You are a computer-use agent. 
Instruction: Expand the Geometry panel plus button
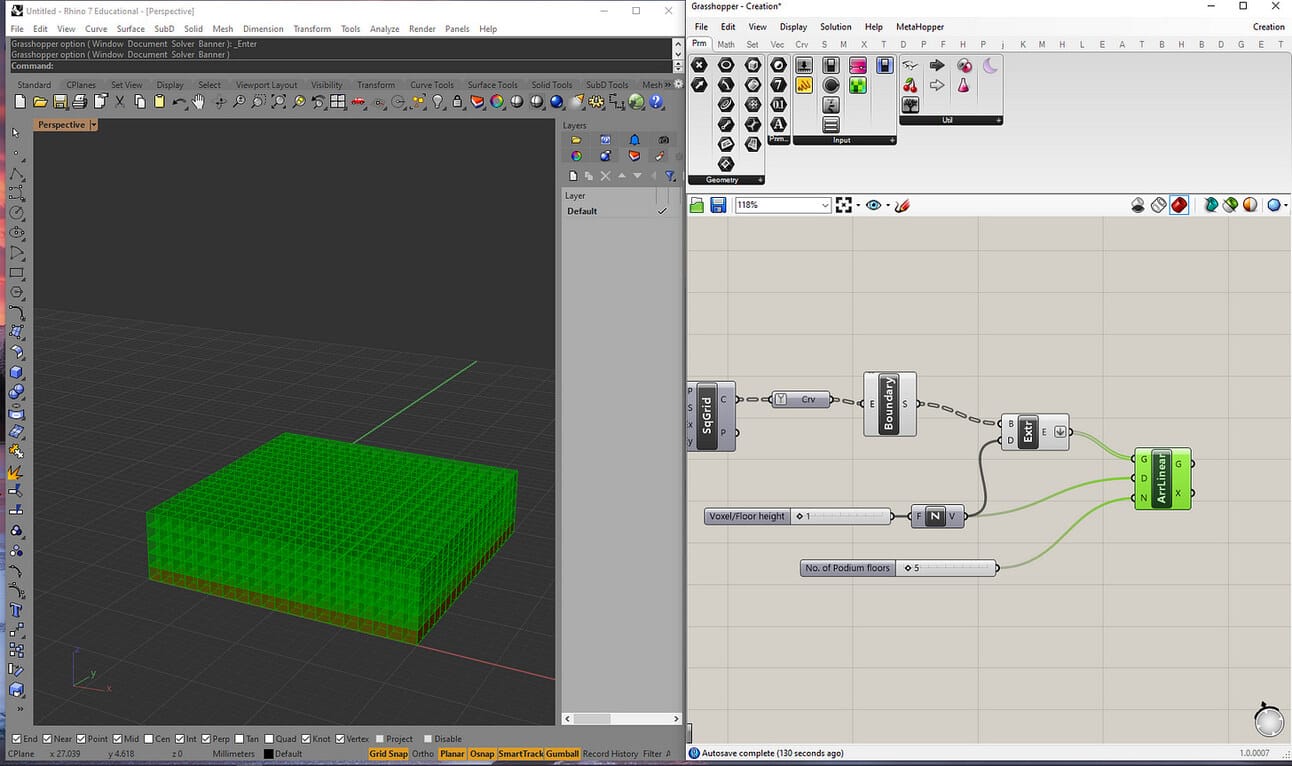pyautogui.click(x=760, y=180)
